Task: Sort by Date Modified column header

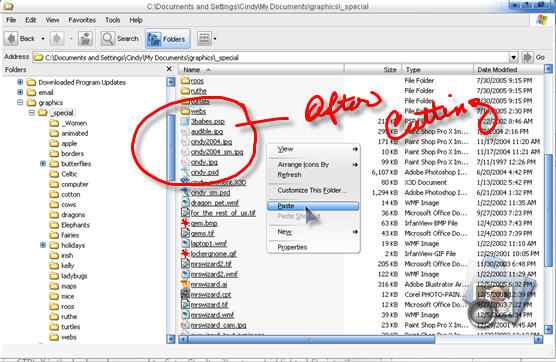Action: pos(508,69)
